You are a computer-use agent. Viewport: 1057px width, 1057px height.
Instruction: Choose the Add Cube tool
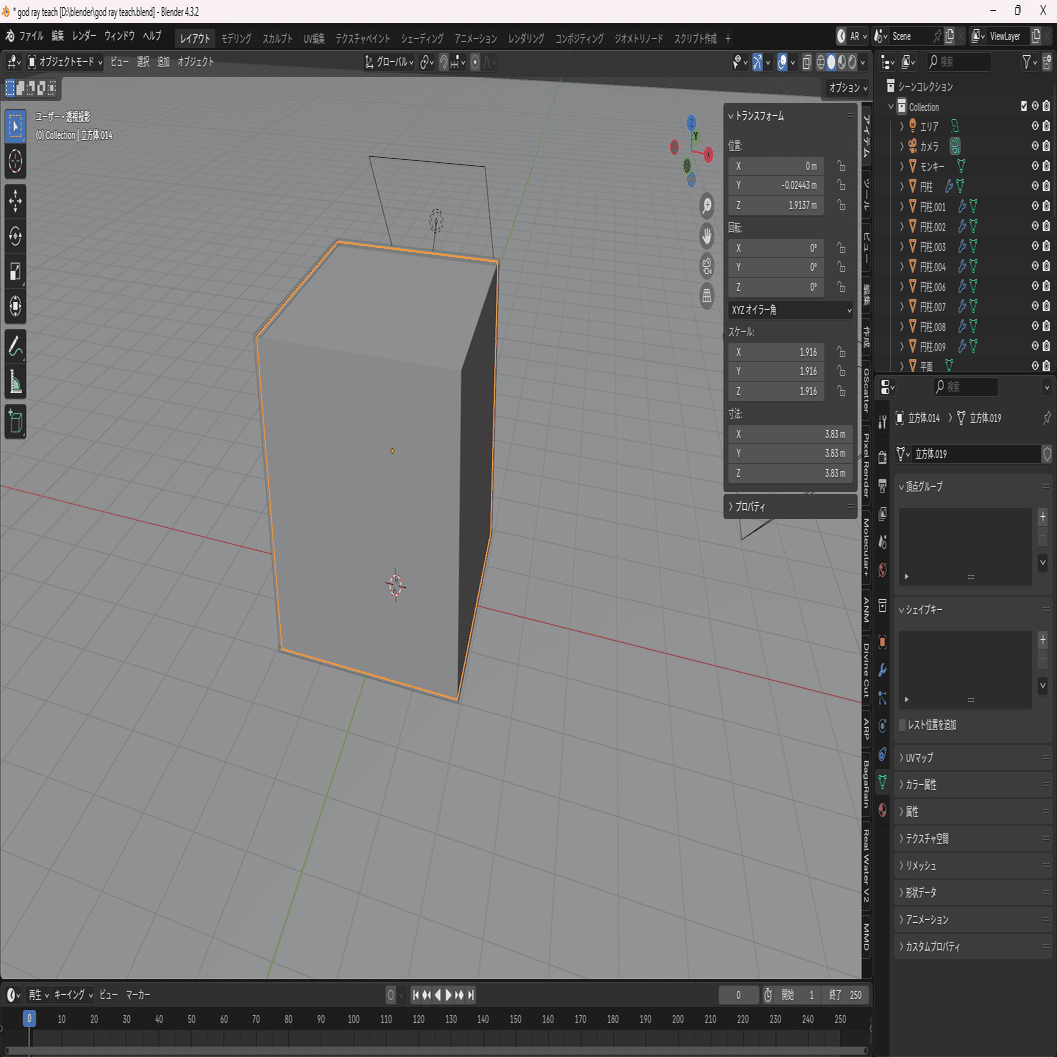coord(15,421)
